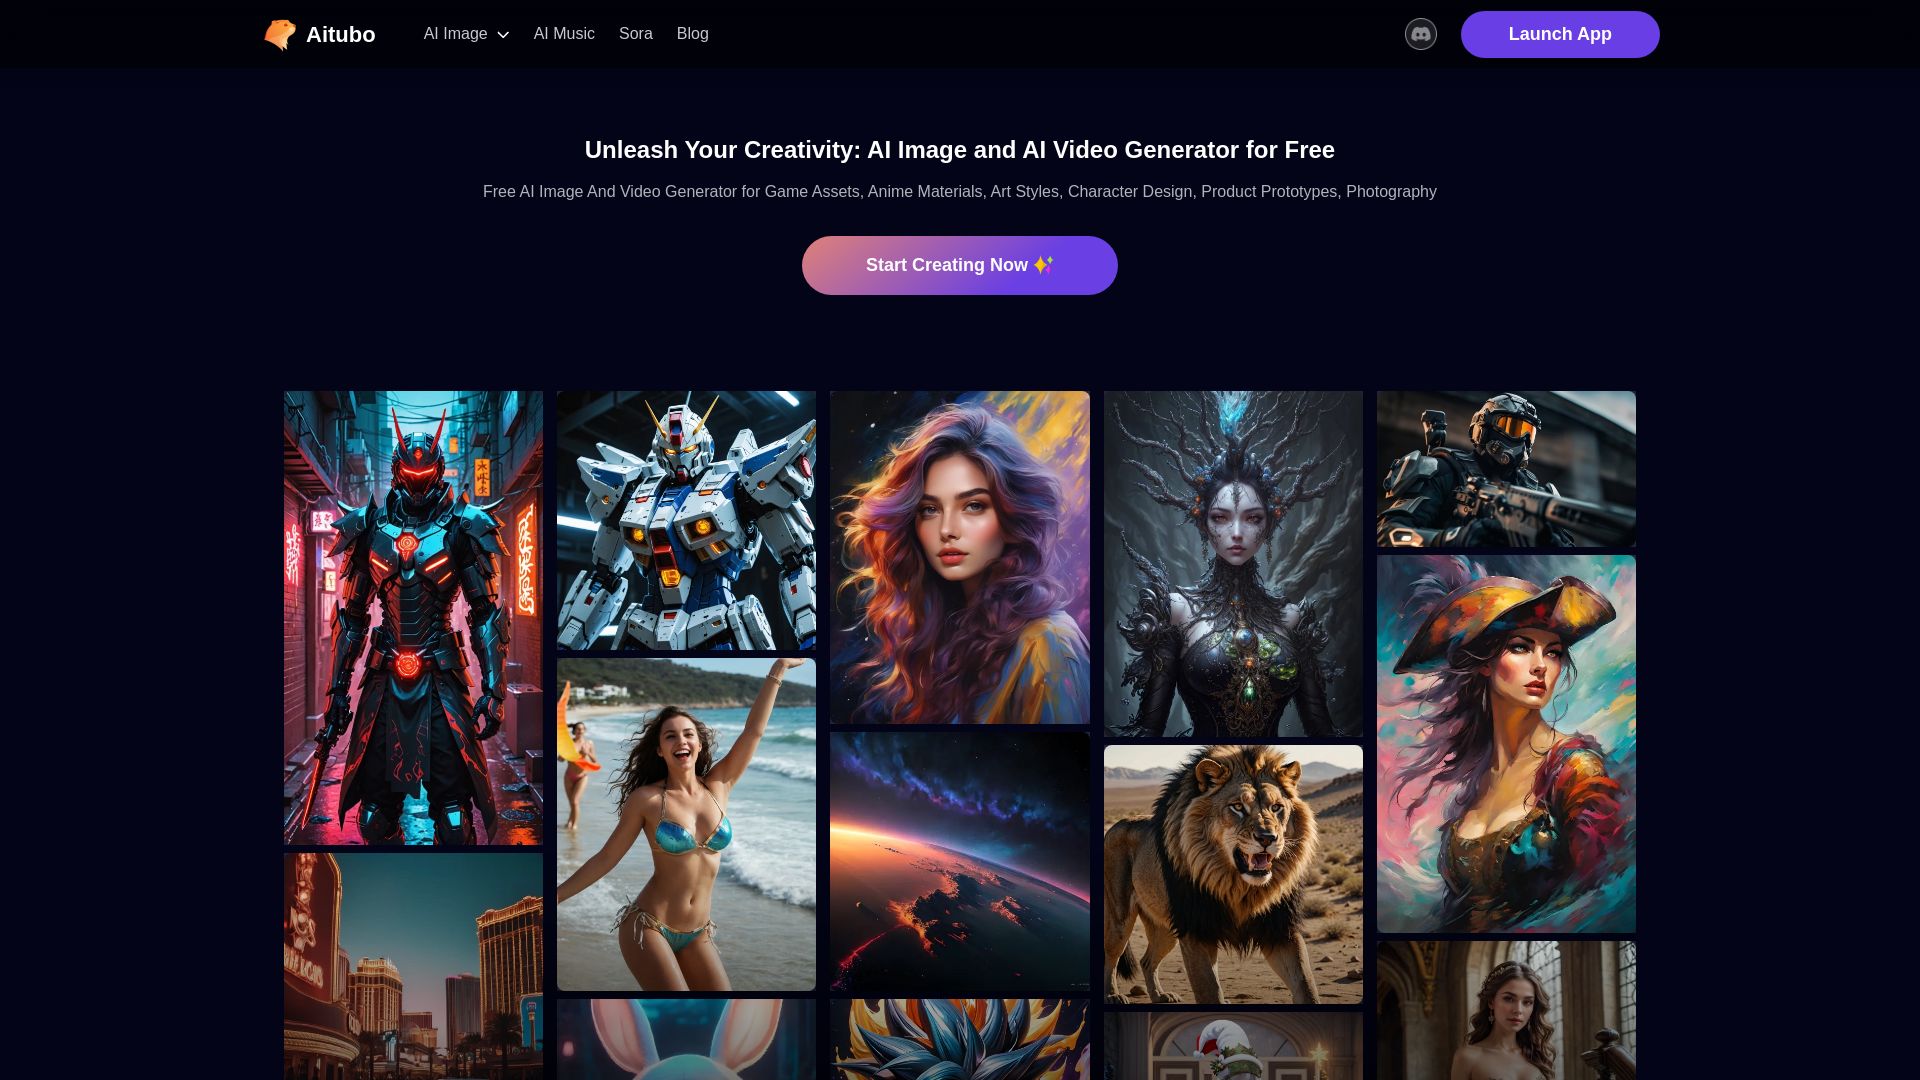Screen dimensions: 1920x1080
Task: Click Start Creating Now button
Action: coord(959,265)
